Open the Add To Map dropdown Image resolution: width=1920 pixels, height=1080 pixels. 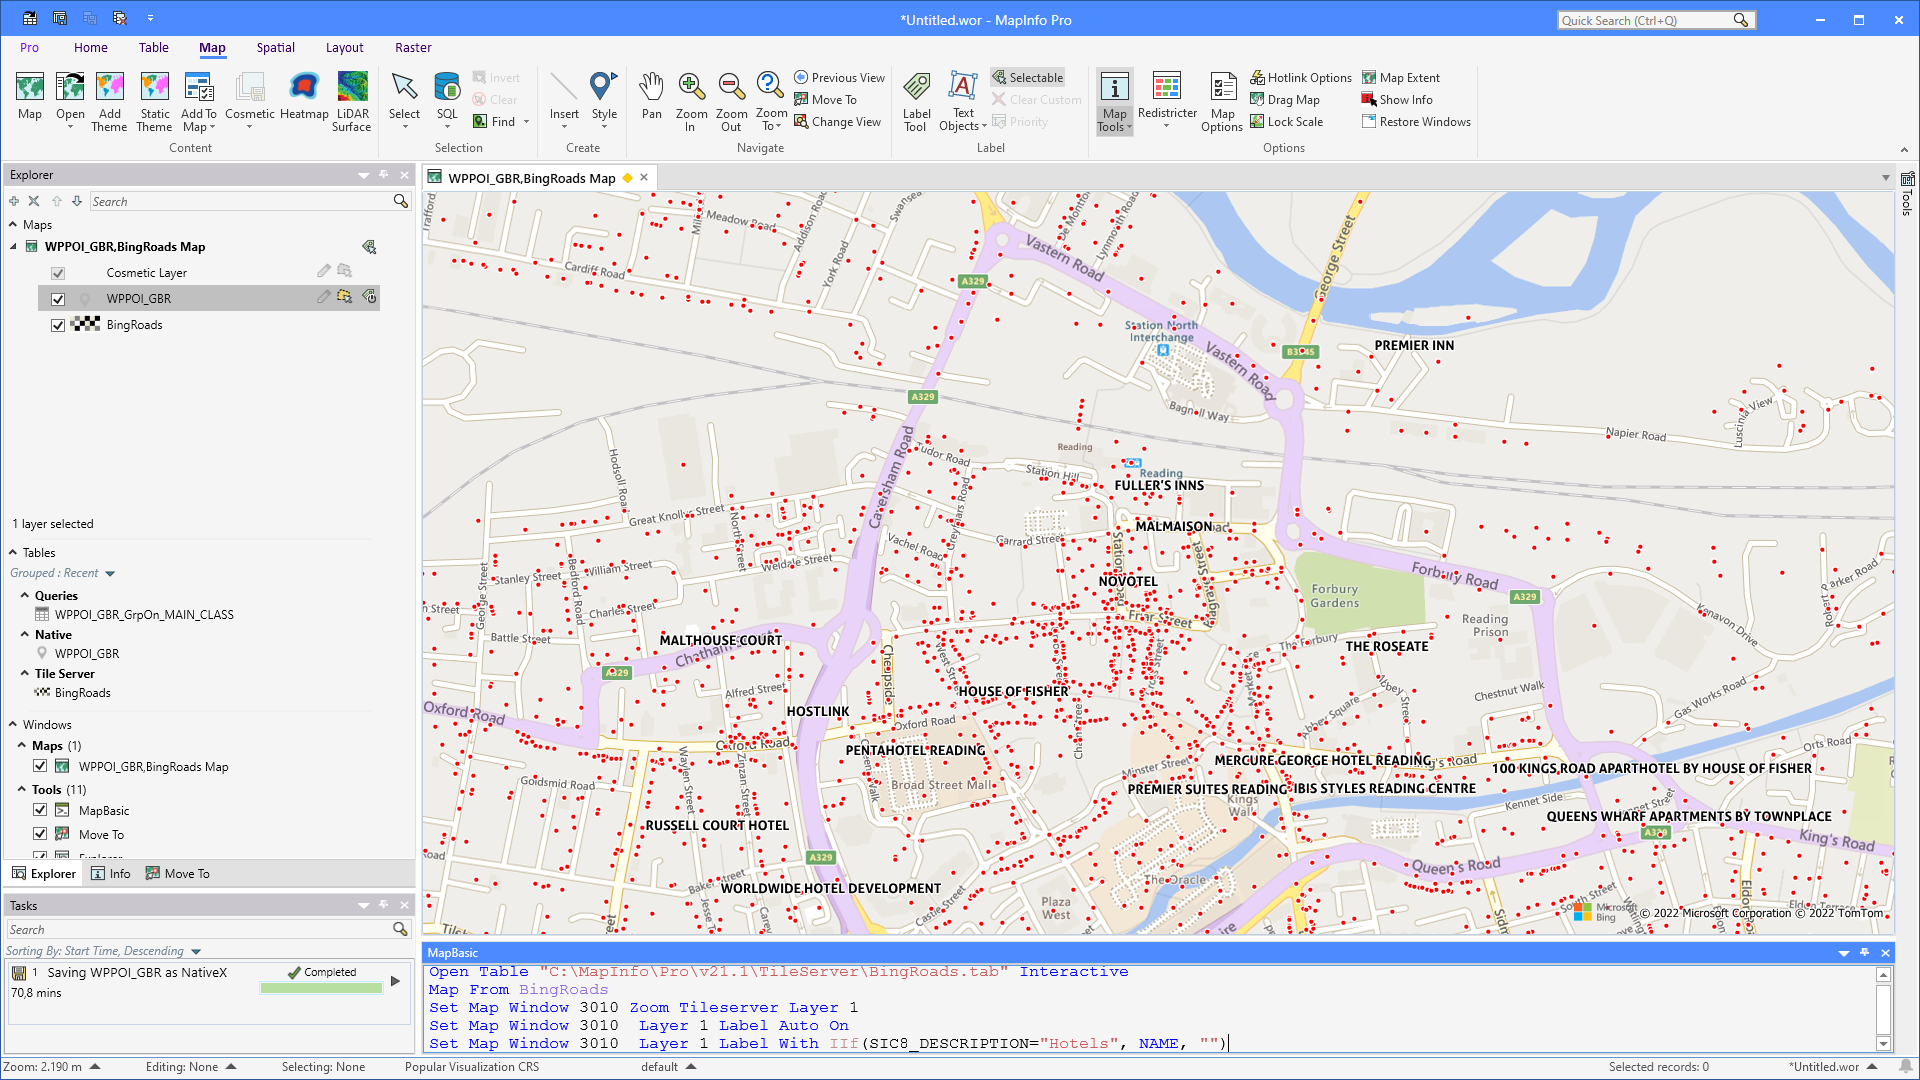198,120
